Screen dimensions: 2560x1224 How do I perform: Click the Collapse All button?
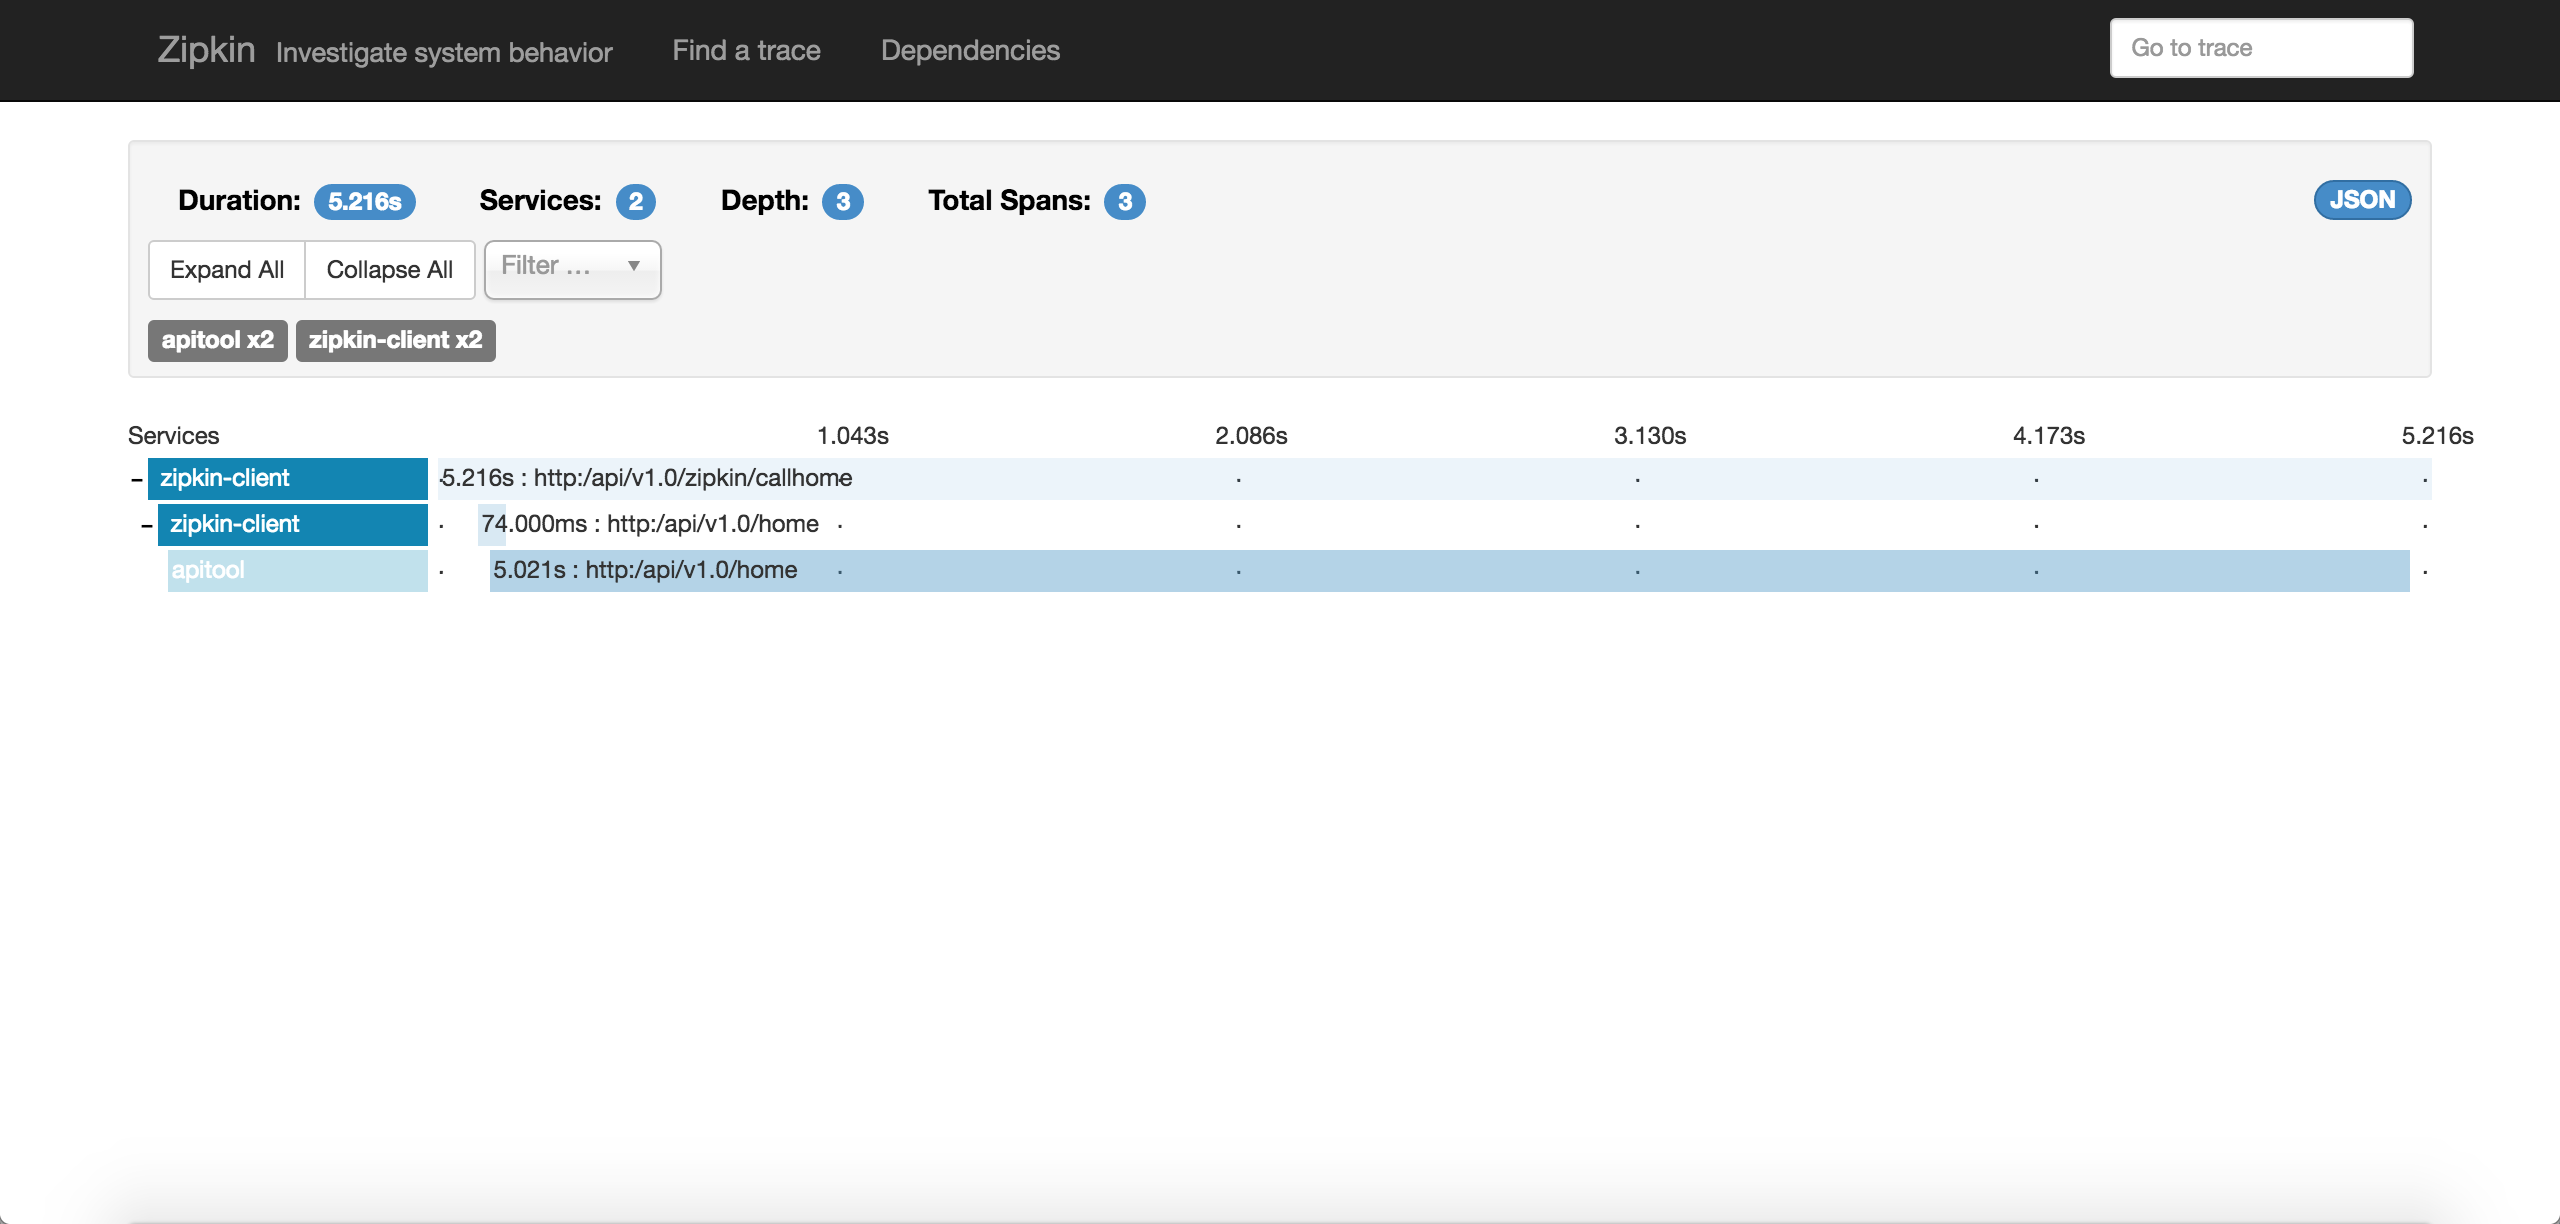pos(389,270)
